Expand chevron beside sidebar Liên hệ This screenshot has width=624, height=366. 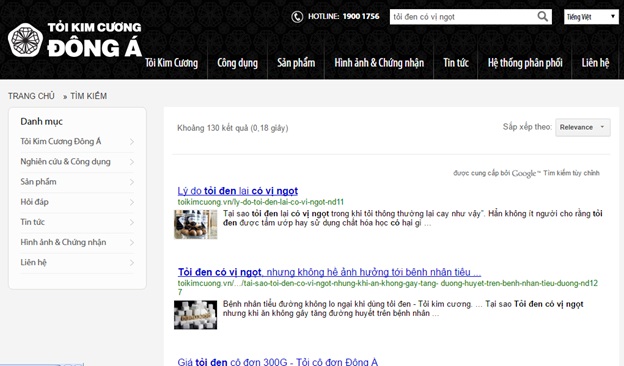coord(132,263)
